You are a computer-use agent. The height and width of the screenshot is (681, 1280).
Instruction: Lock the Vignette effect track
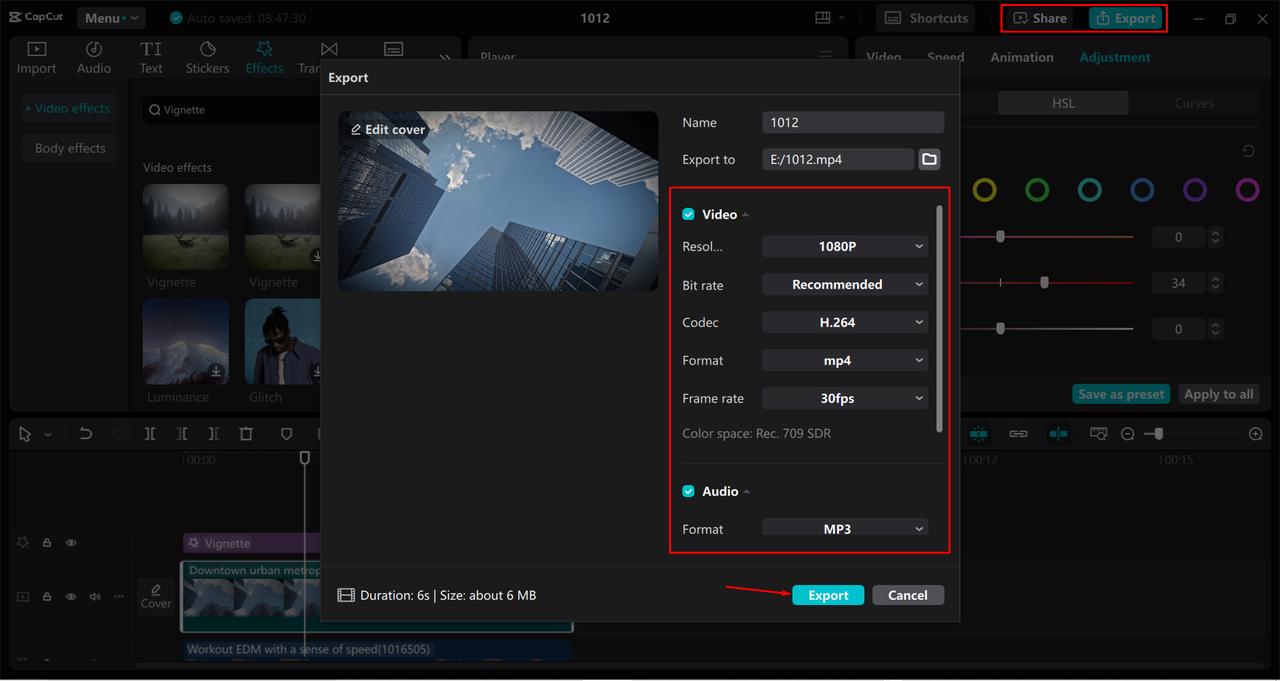point(47,543)
